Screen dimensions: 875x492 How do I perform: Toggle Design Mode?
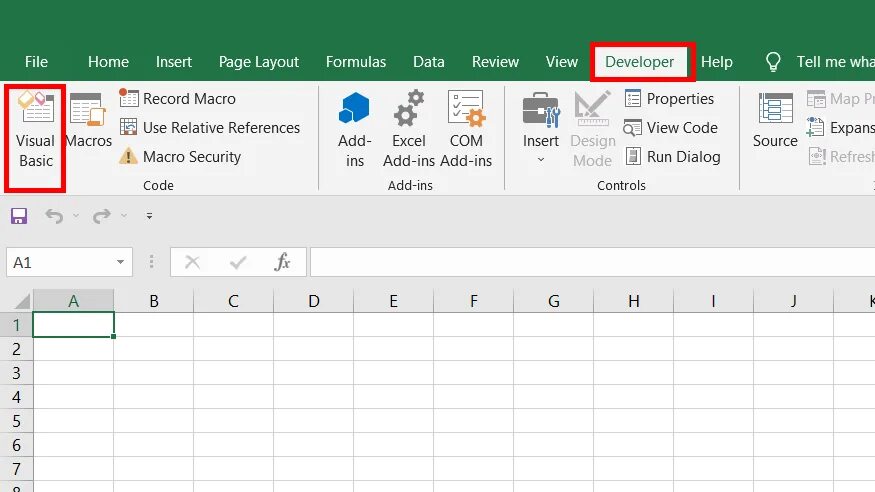coord(593,130)
